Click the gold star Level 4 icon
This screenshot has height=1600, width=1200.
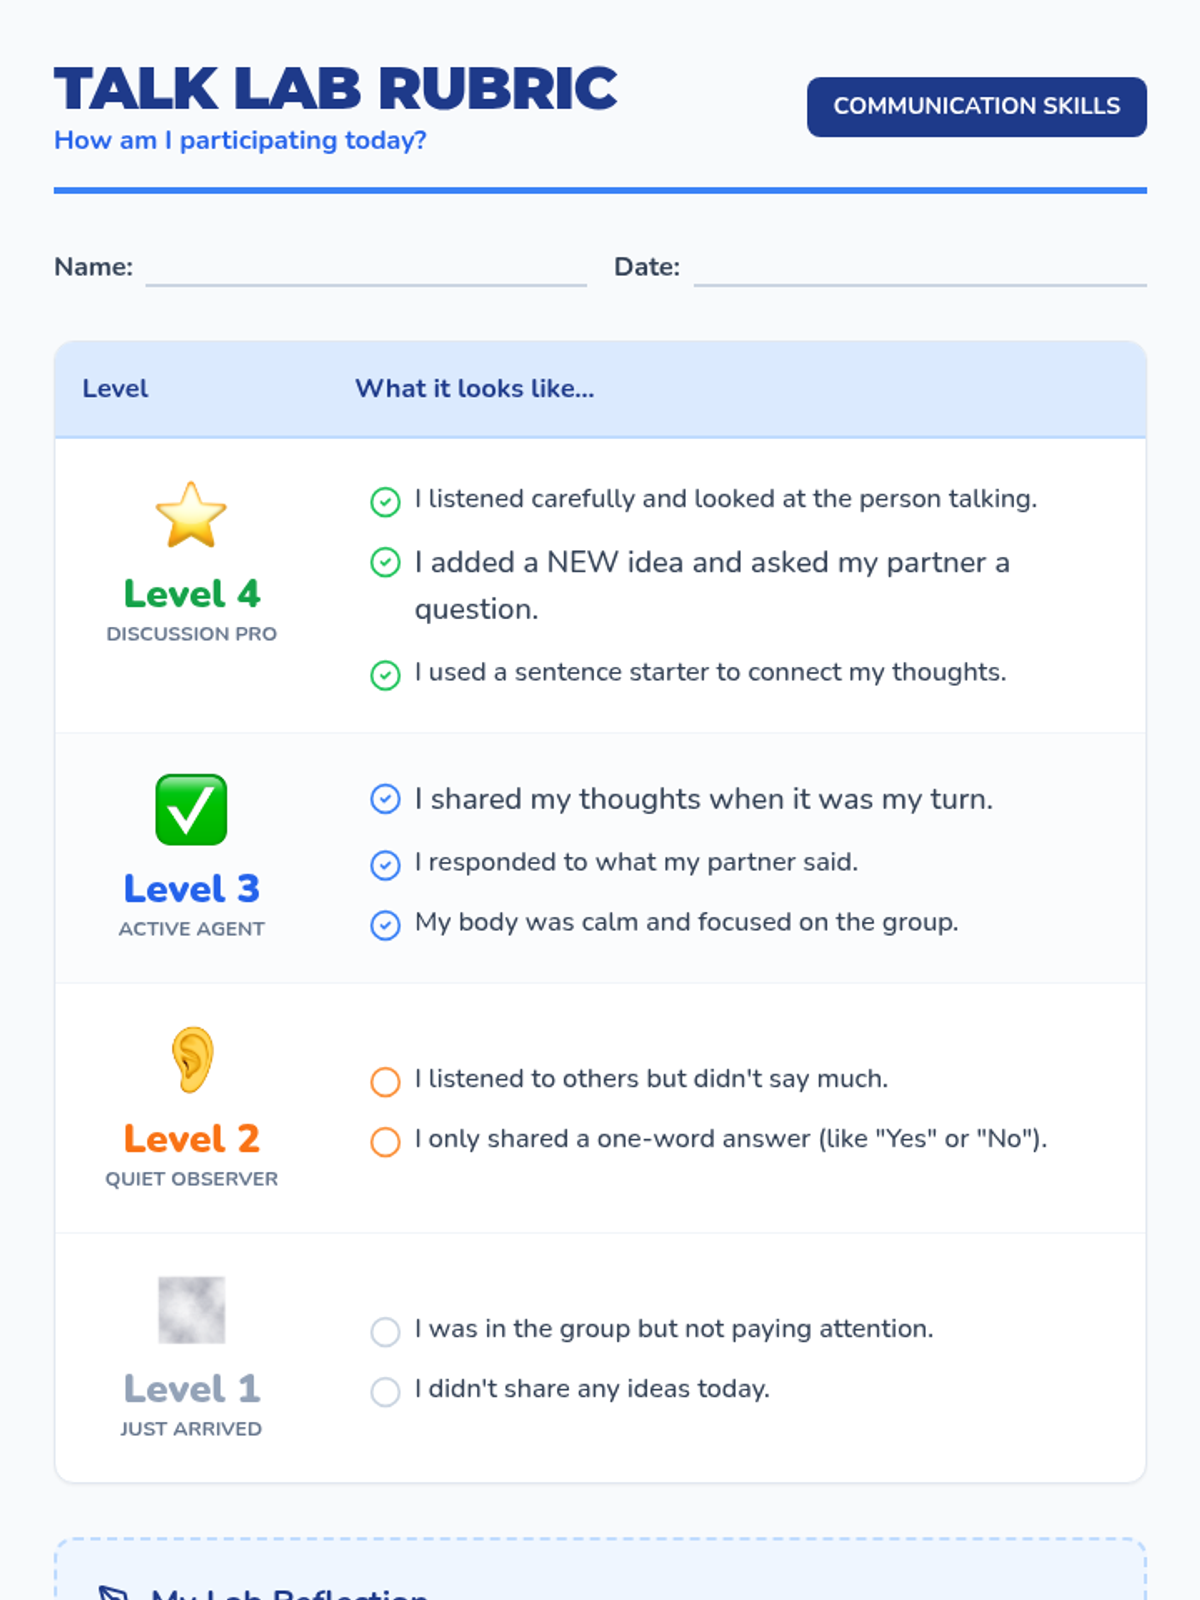click(x=191, y=515)
